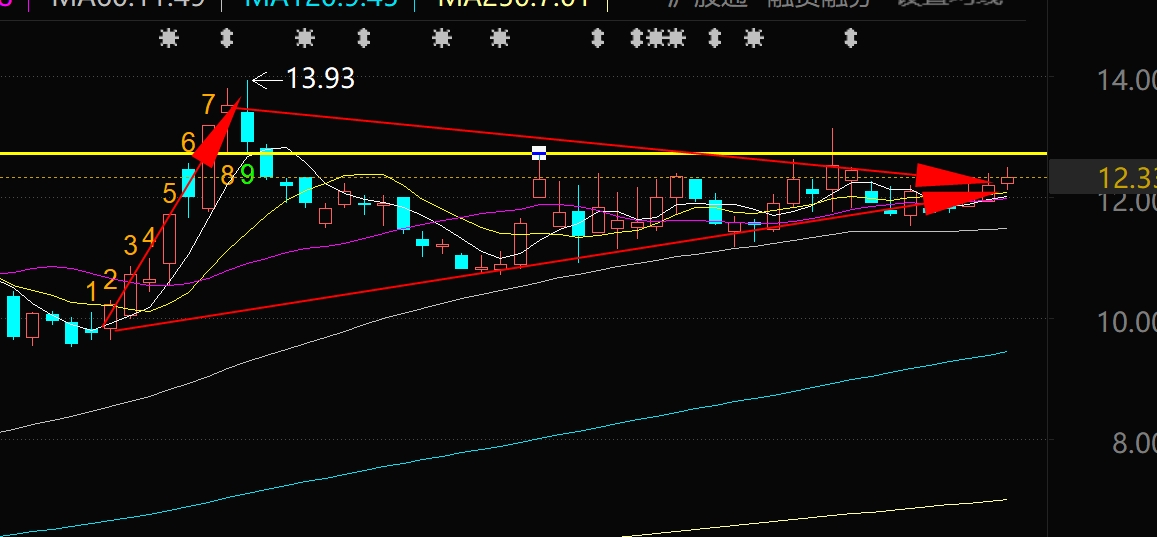Click the 14.00 price axis label
The height and width of the screenshot is (537, 1157).
[1127, 80]
